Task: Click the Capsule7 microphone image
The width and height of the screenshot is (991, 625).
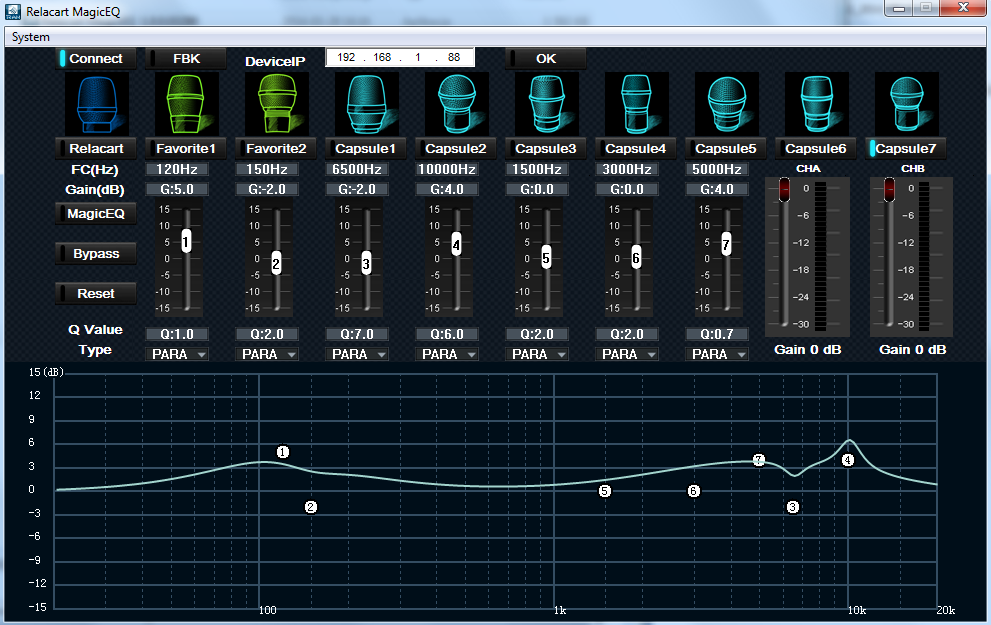Action: point(907,104)
